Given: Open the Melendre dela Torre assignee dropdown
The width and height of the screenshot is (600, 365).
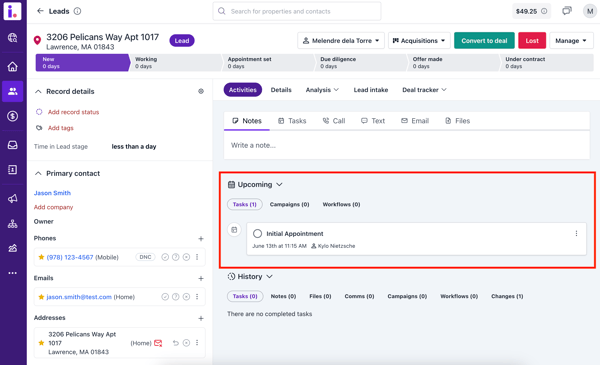Looking at the screenshot, I should tap(341, 41).
